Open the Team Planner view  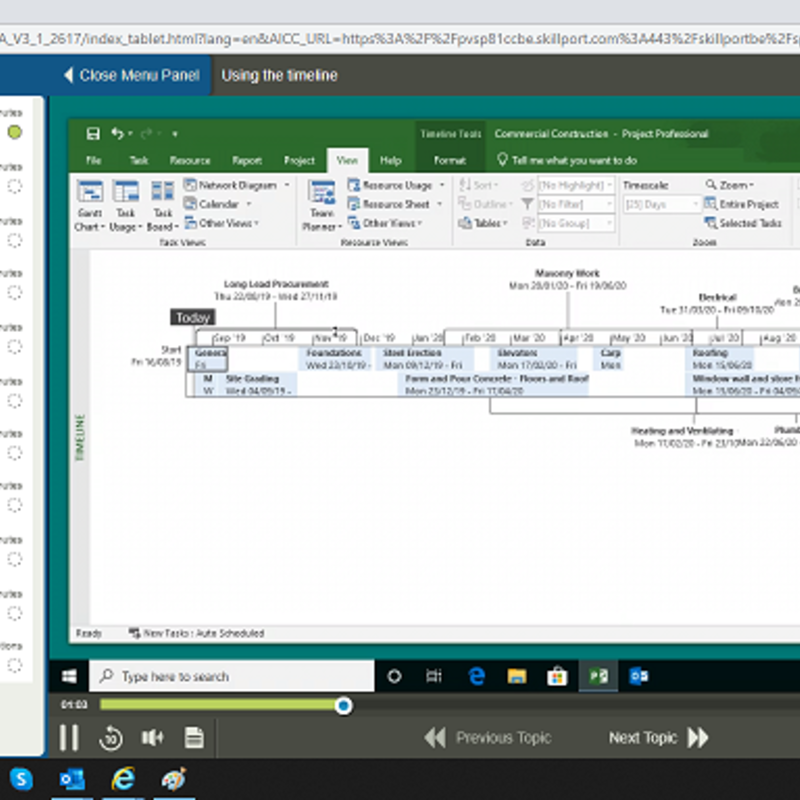(x=321, y=206)
